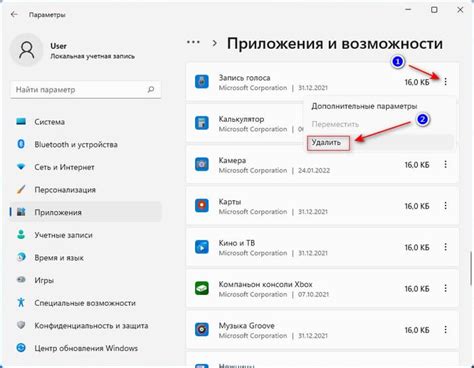
Task: Click the Учетные записи person icon
Action: click(x=21, y=235)
